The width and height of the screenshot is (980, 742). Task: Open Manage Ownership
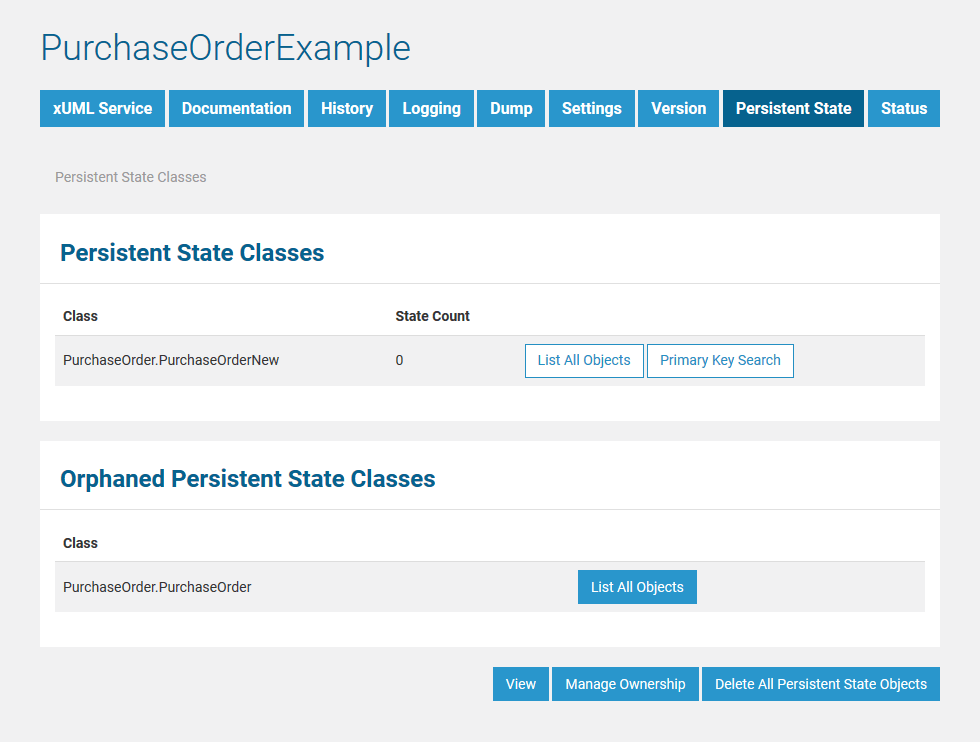click(x=624, y=684)
